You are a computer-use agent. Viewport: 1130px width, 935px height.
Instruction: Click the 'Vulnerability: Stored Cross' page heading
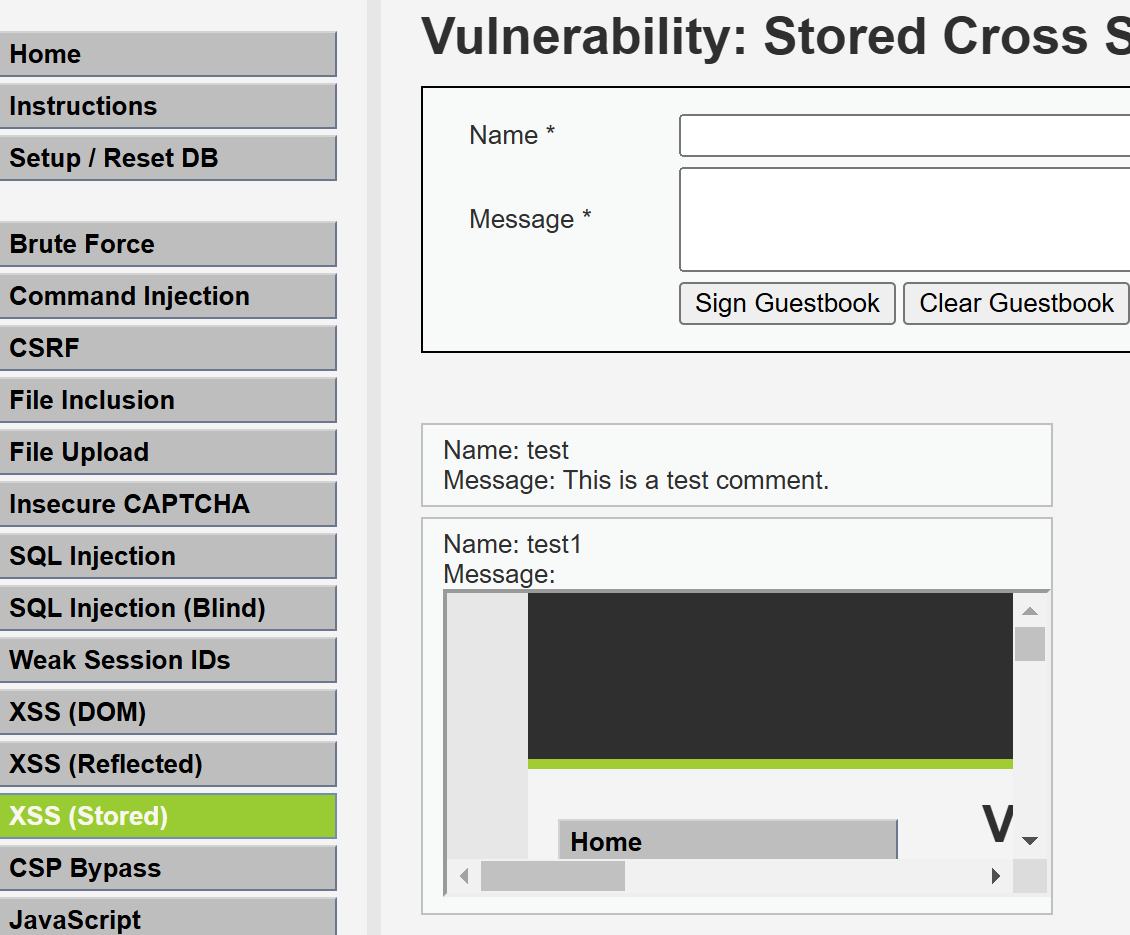(x=775, y=36)
